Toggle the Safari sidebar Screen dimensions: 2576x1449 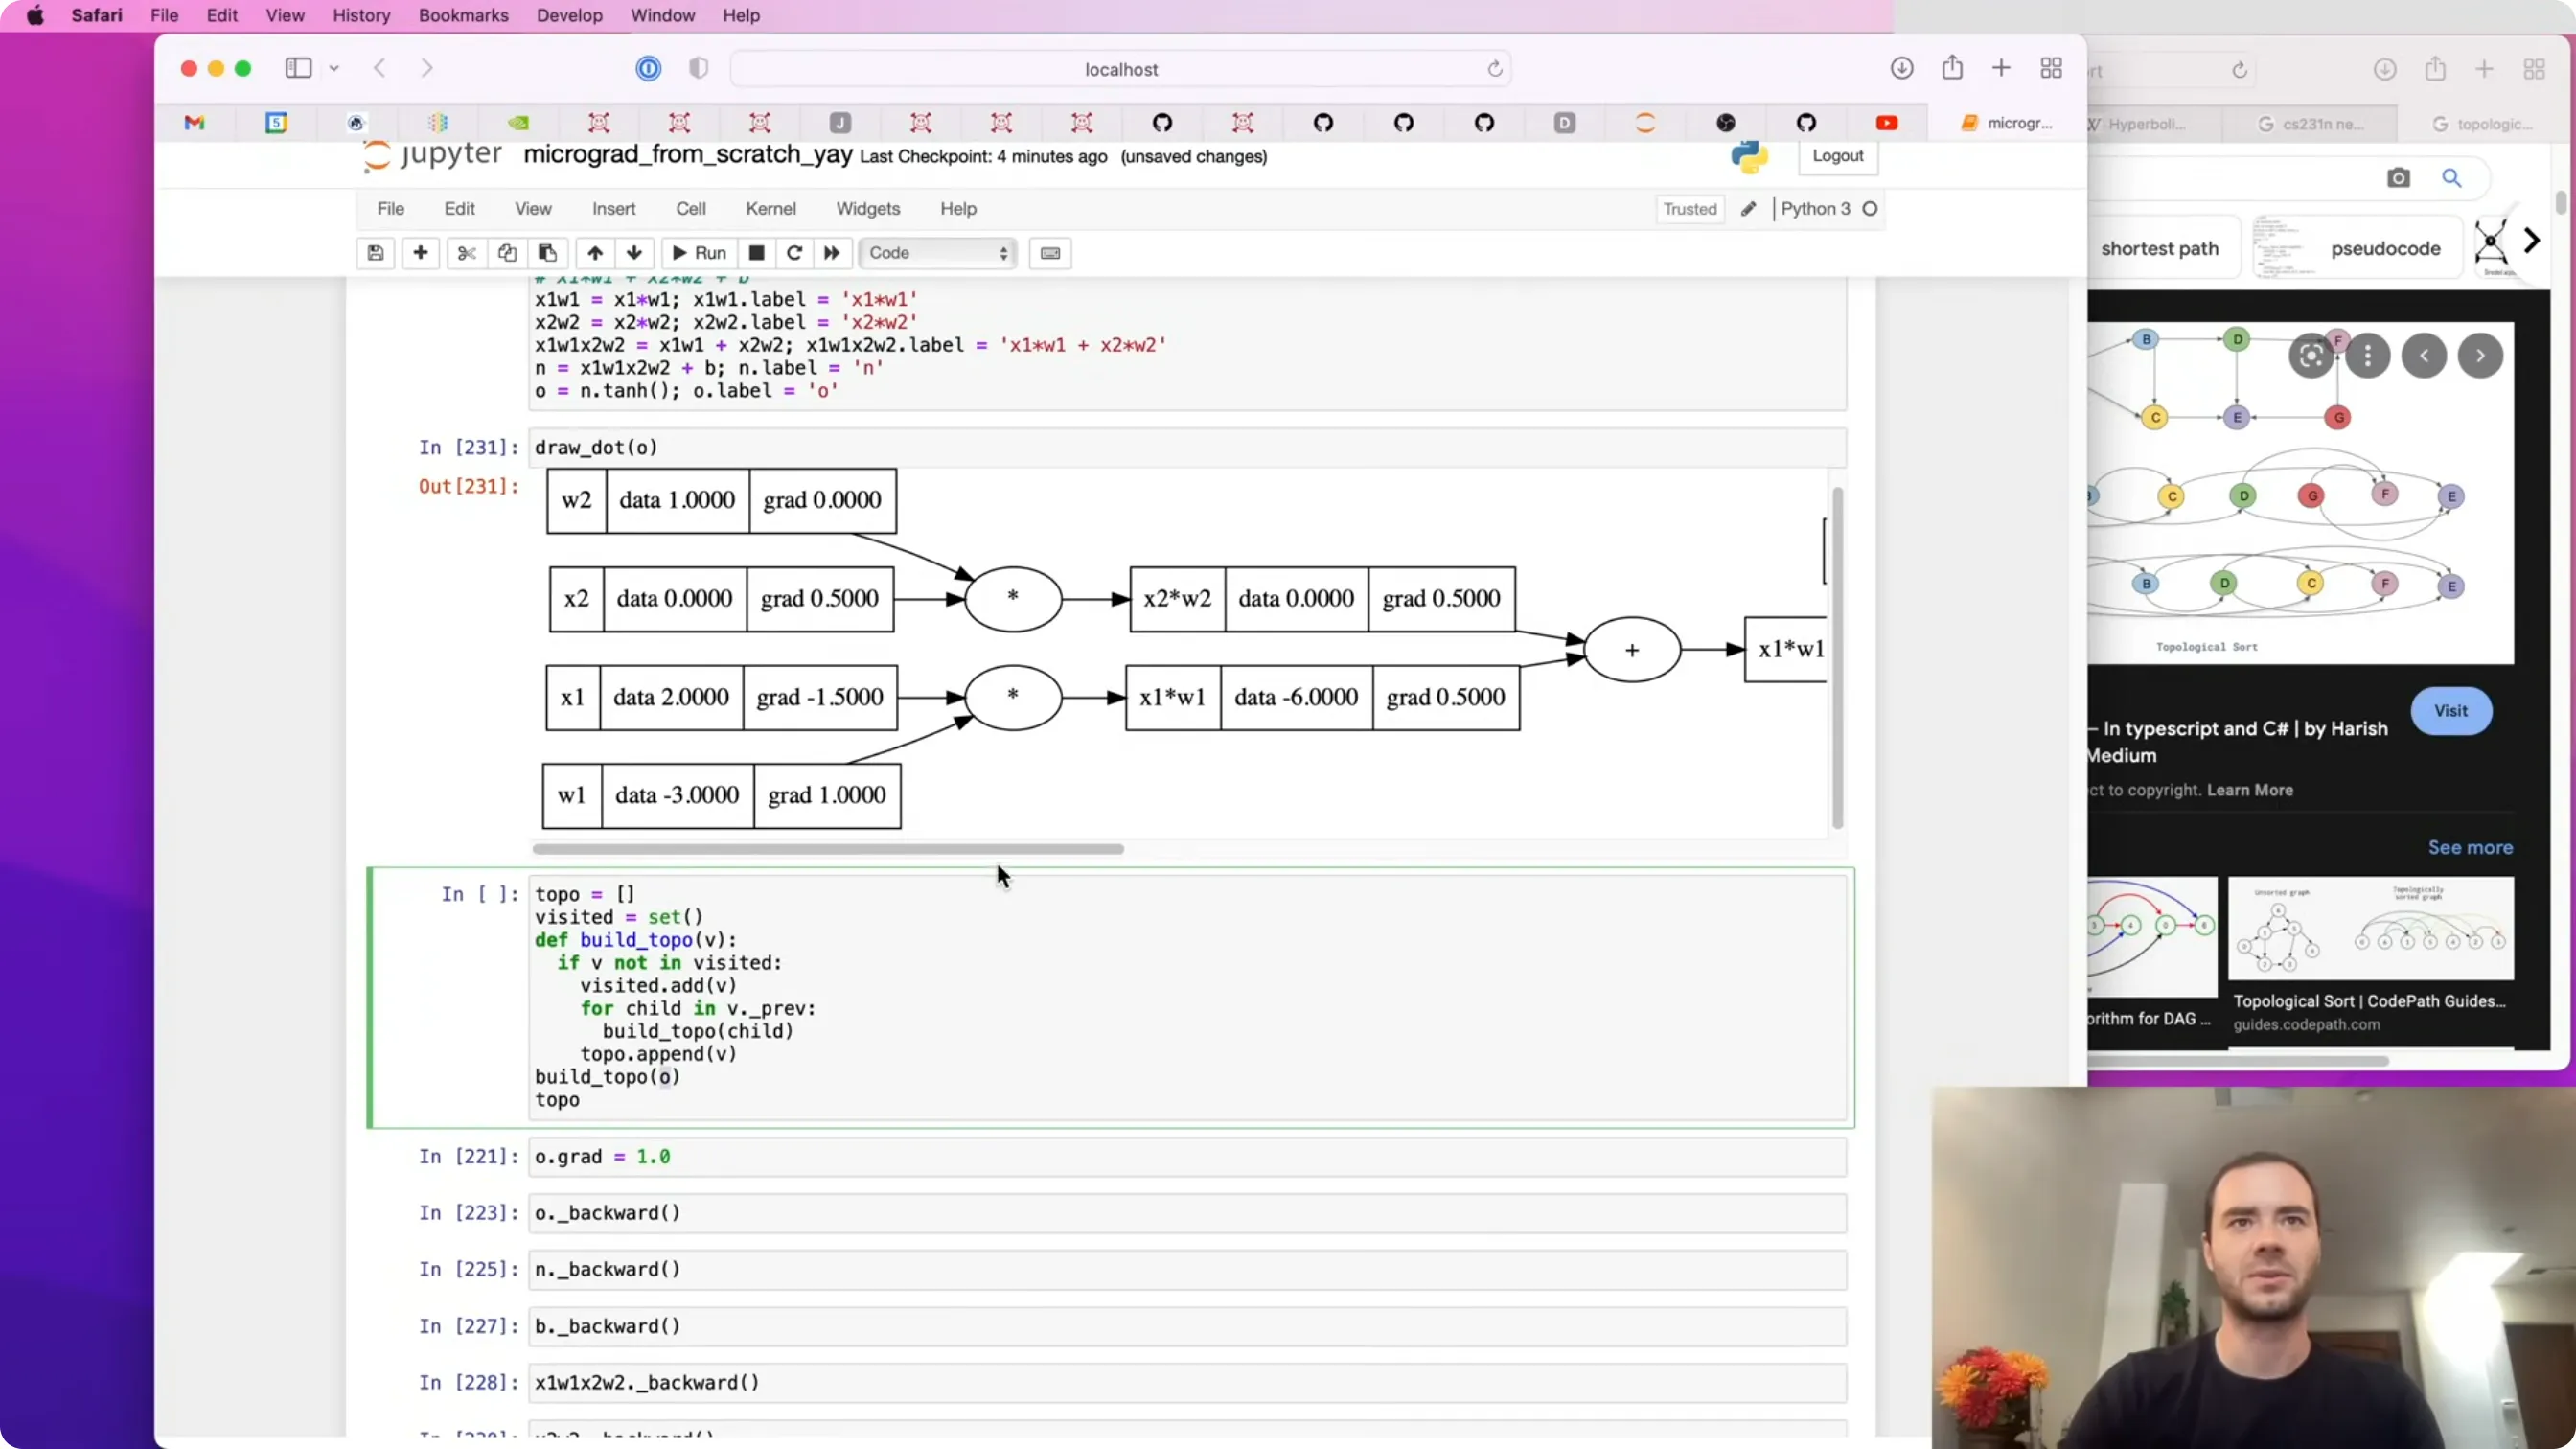[x=299, y=68]
